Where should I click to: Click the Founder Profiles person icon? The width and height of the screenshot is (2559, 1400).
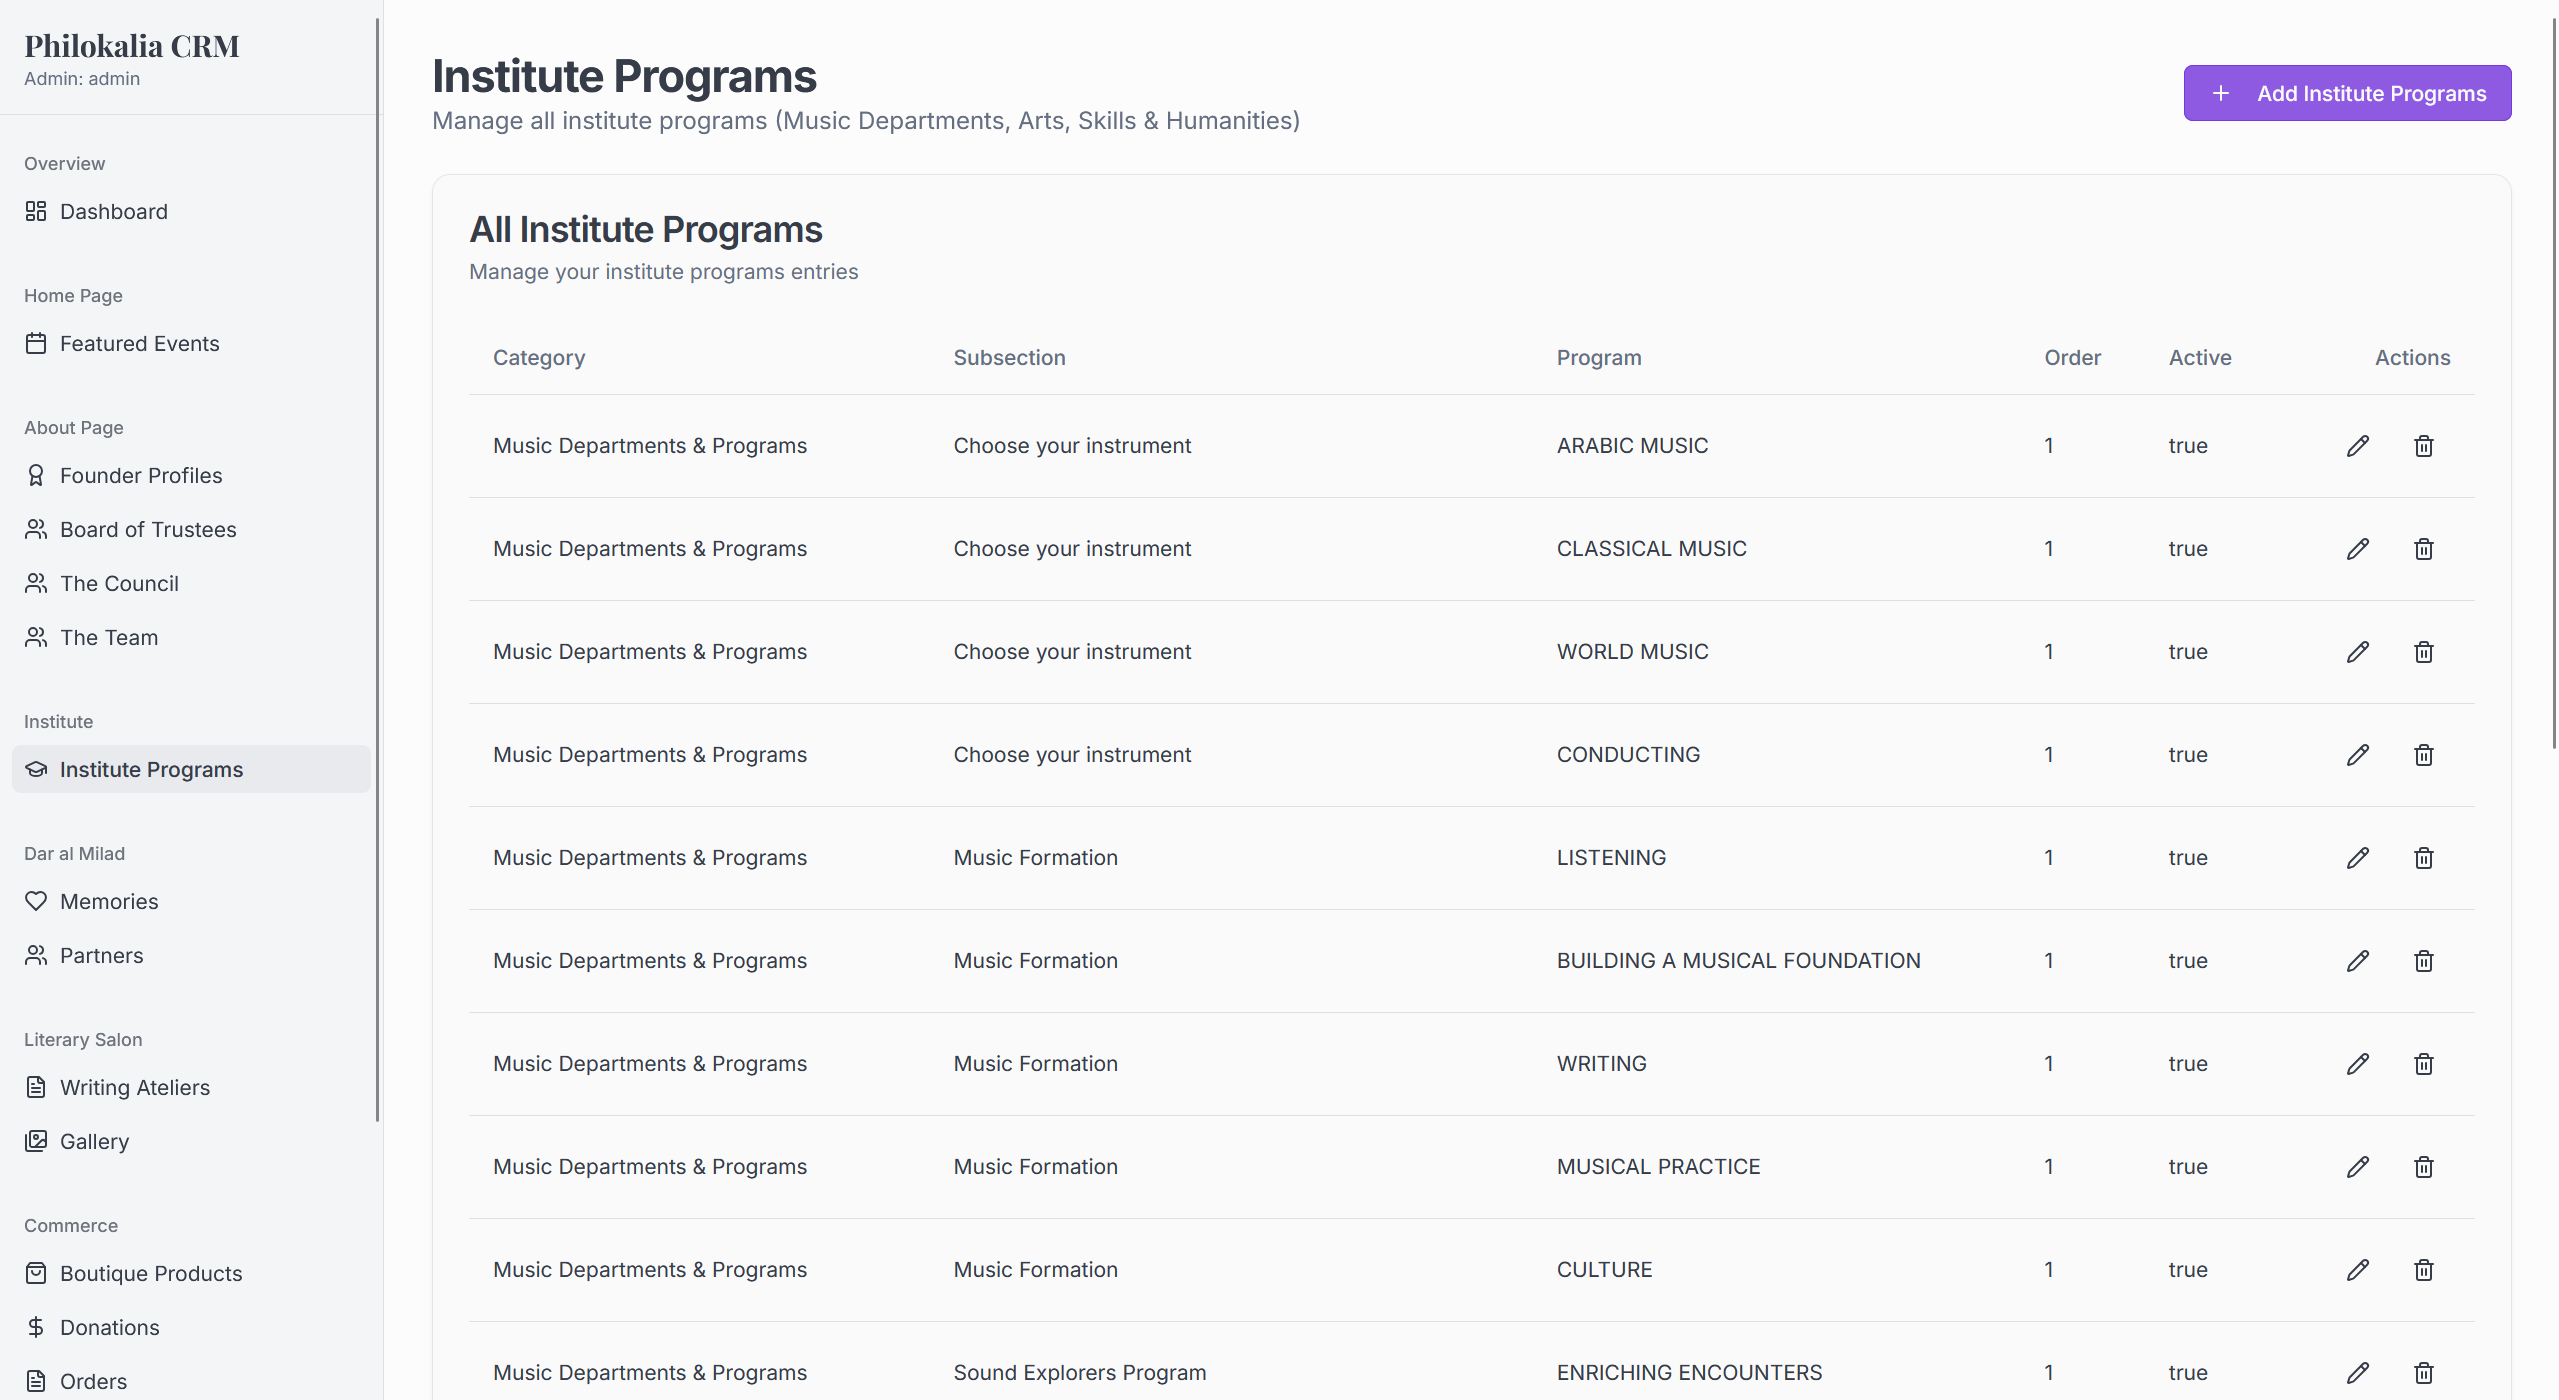[x=36, y=475]
